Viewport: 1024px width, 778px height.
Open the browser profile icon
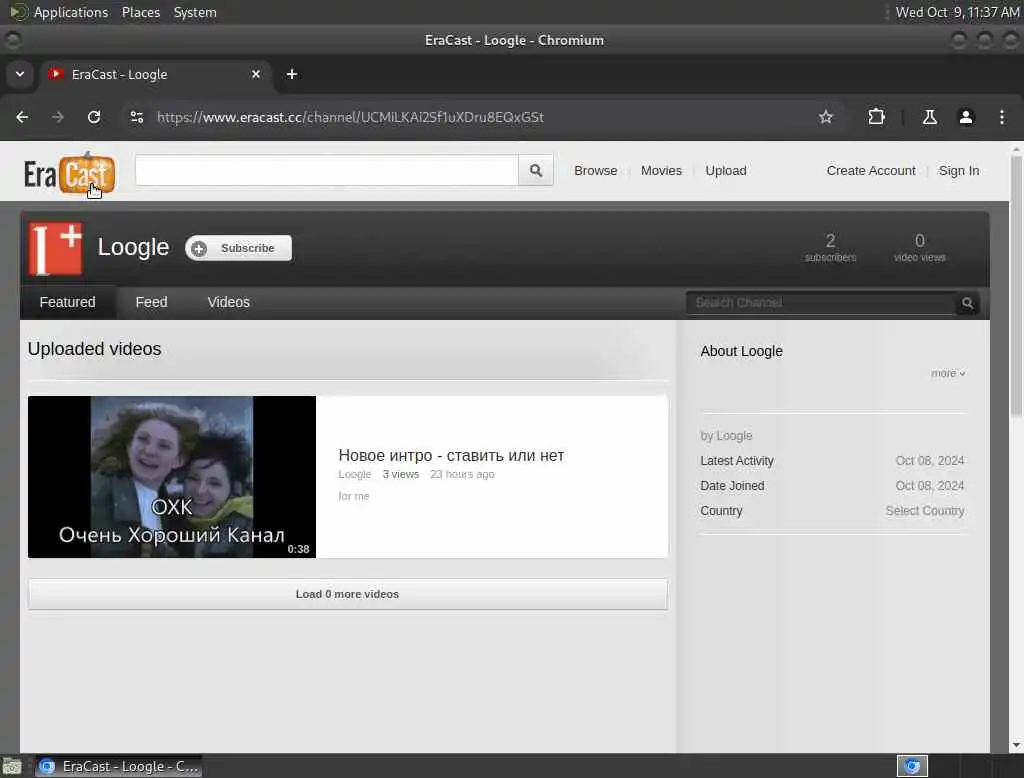point(966,117)
